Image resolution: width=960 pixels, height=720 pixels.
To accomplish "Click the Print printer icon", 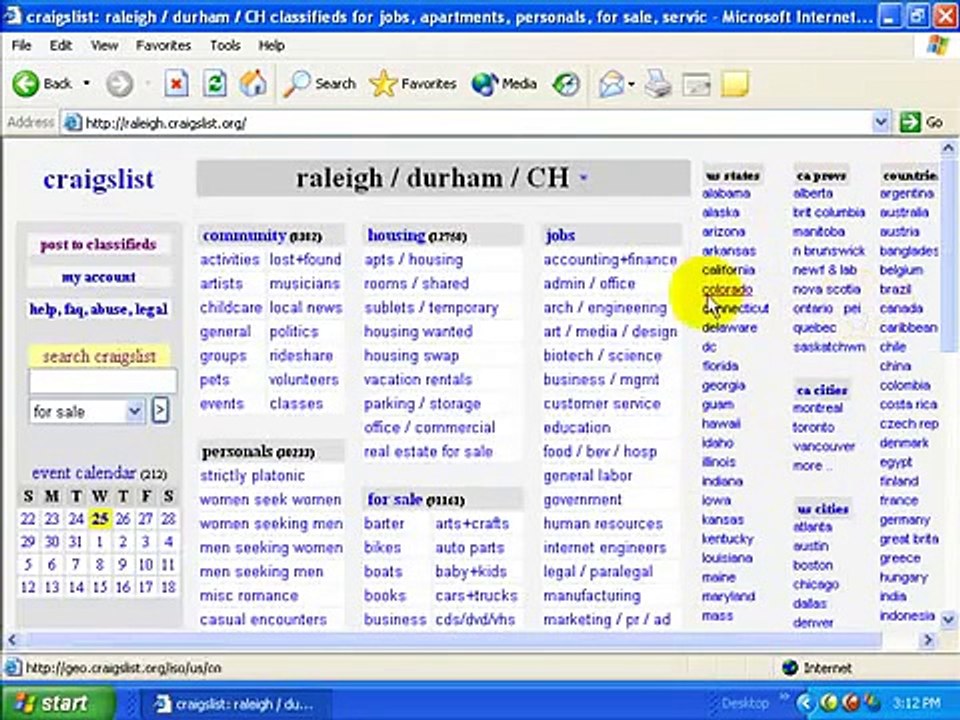I will (658, 84).
